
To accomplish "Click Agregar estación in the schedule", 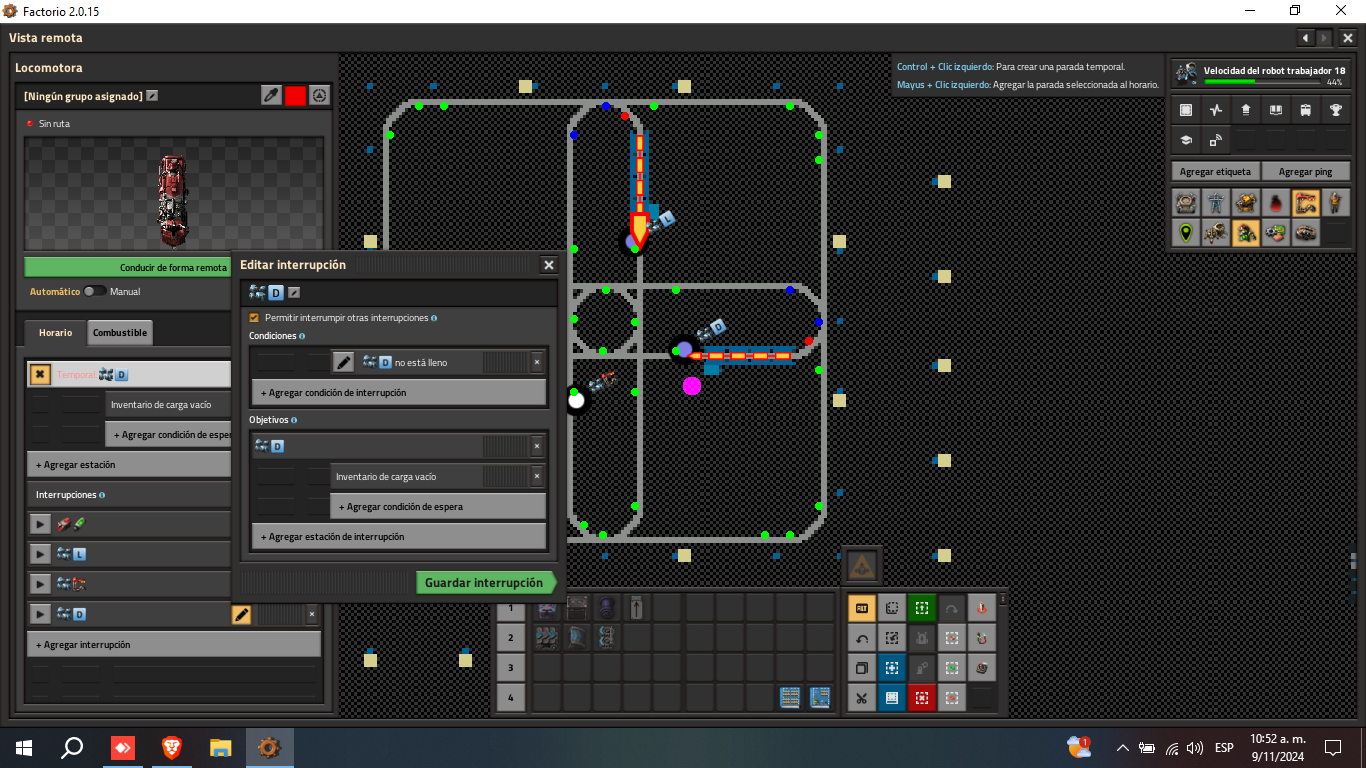I will tap(130, 465).
